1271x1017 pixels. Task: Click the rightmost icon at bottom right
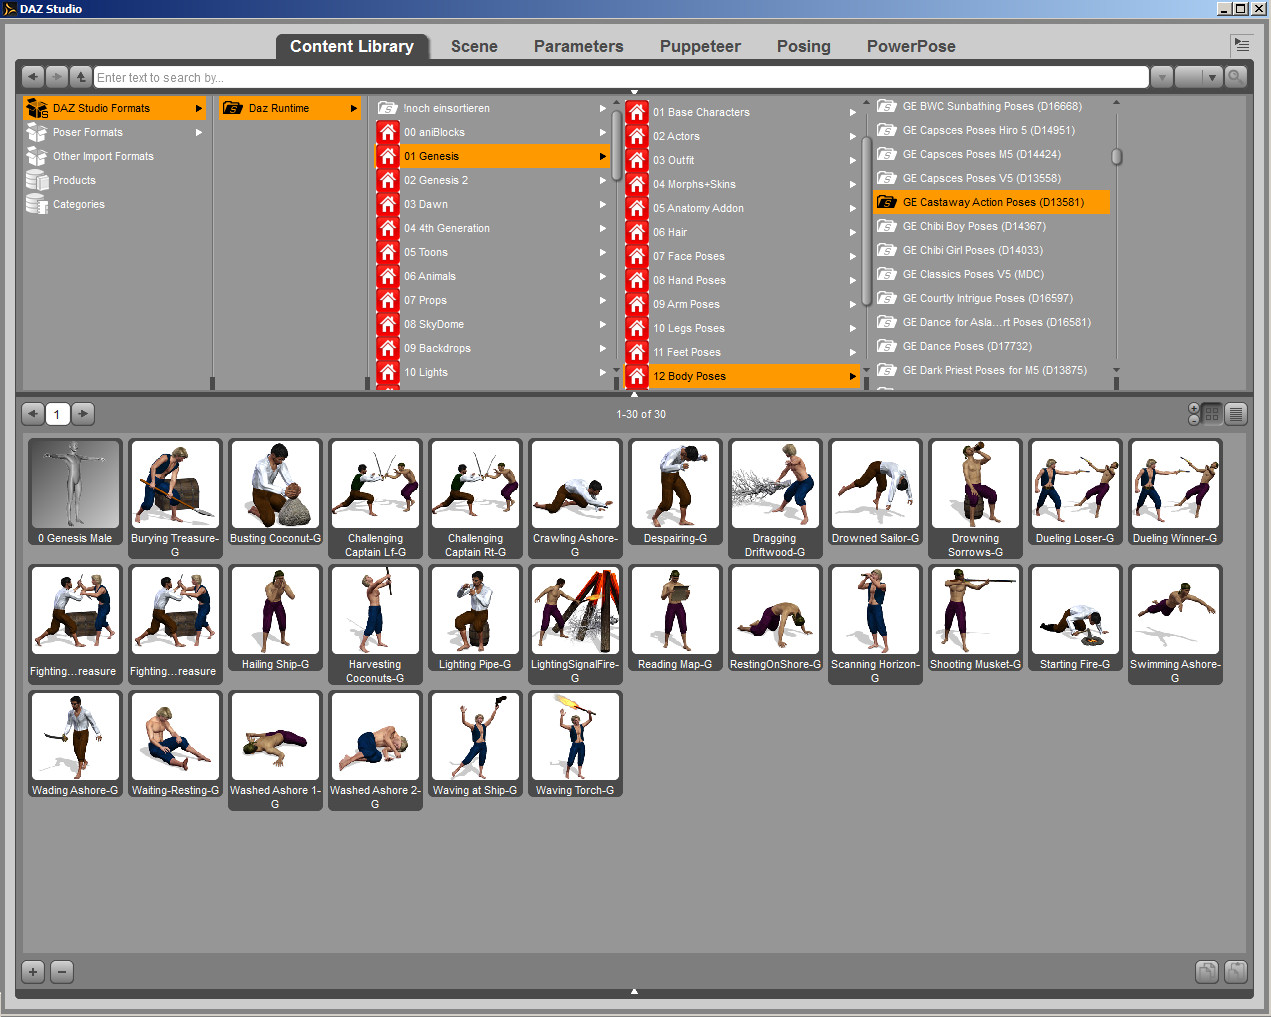(1236, 971)
